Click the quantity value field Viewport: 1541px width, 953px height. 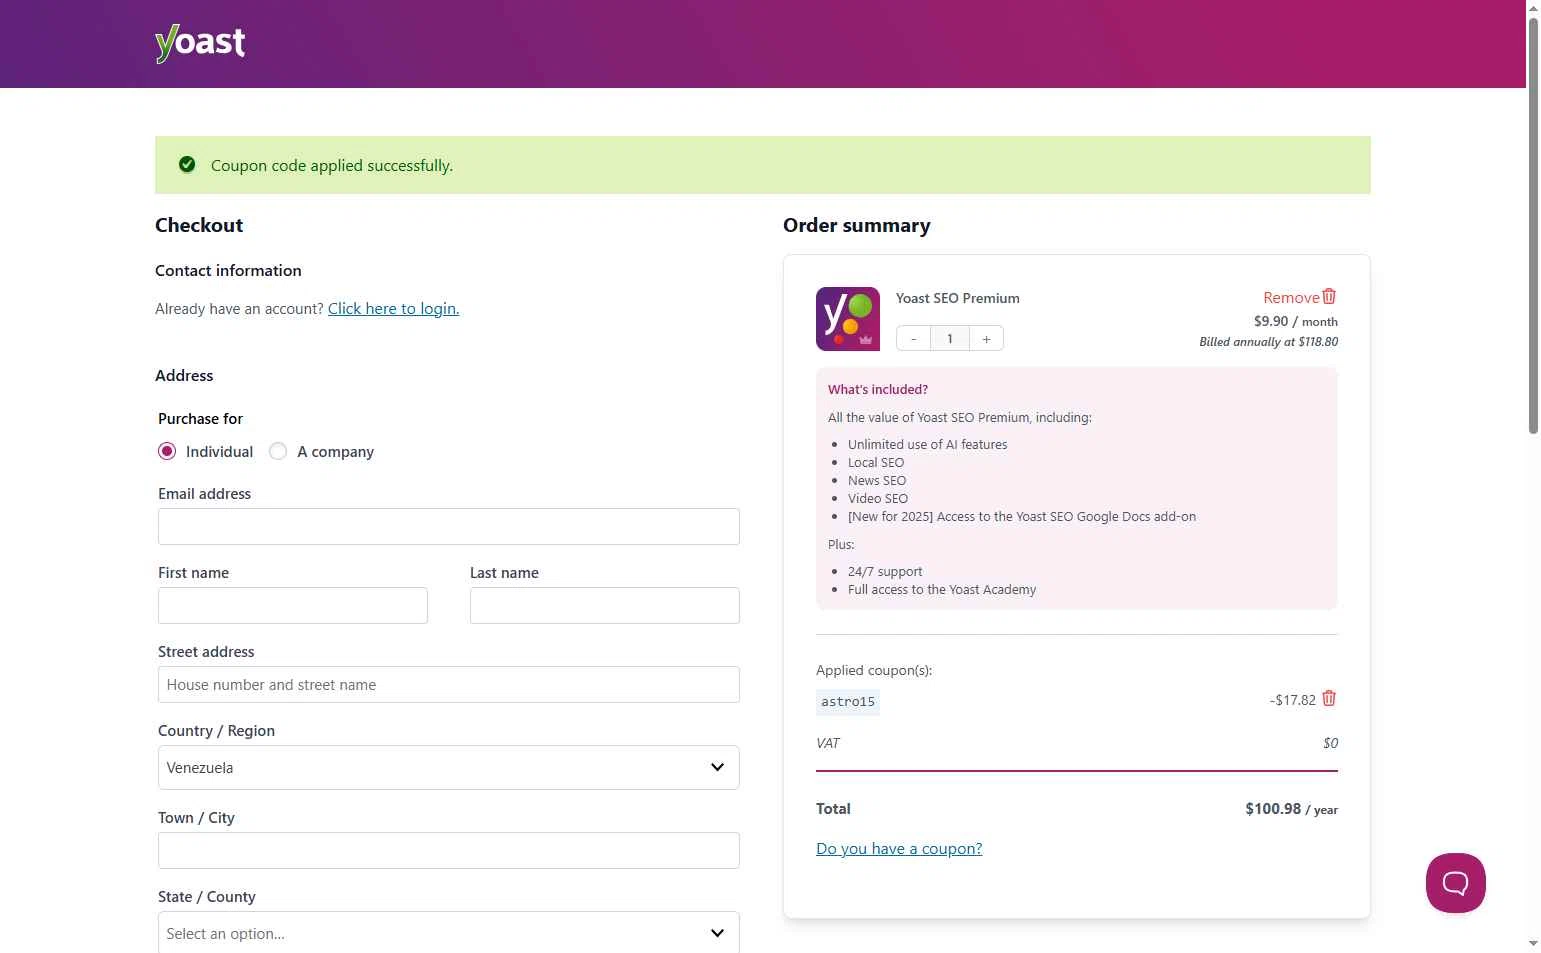pyautogui.click(x=950, y=339)
